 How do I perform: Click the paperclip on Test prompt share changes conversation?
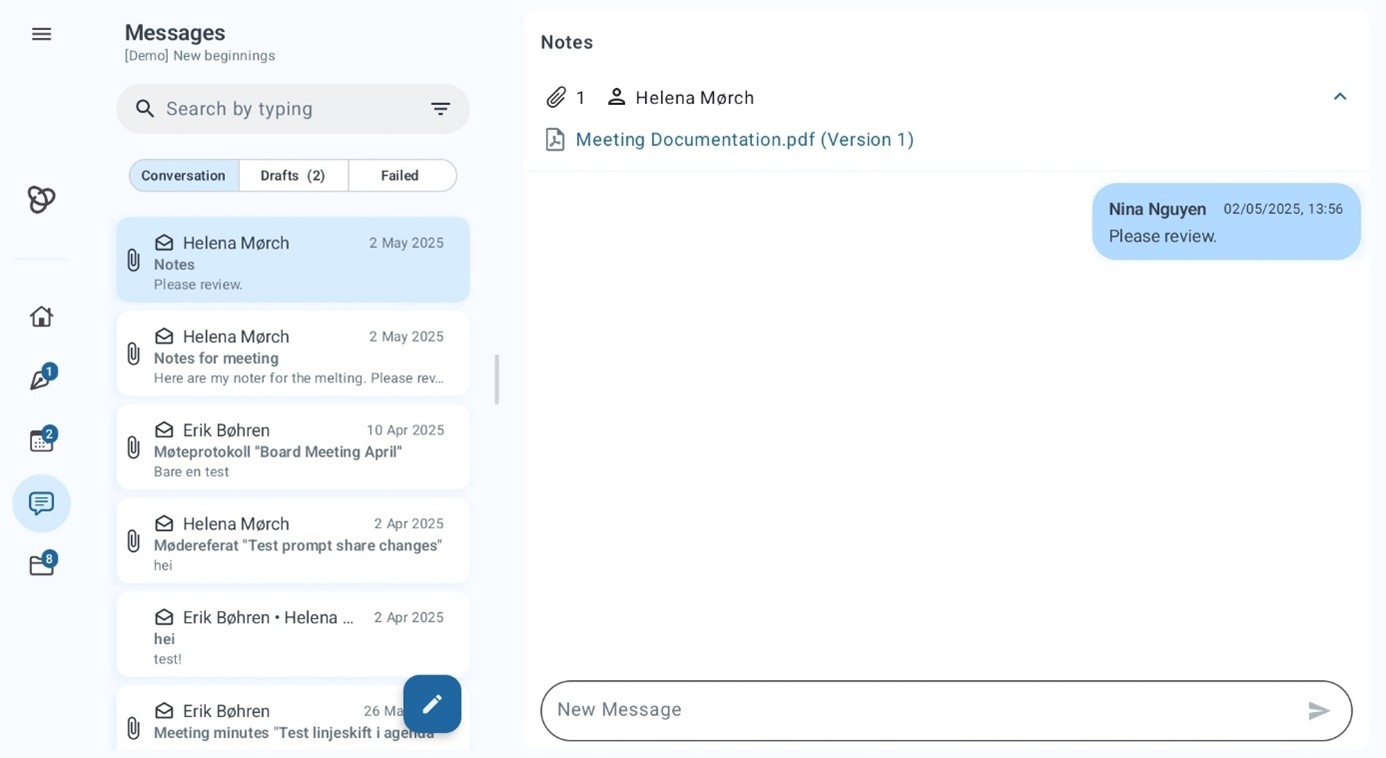click(133, 541)
